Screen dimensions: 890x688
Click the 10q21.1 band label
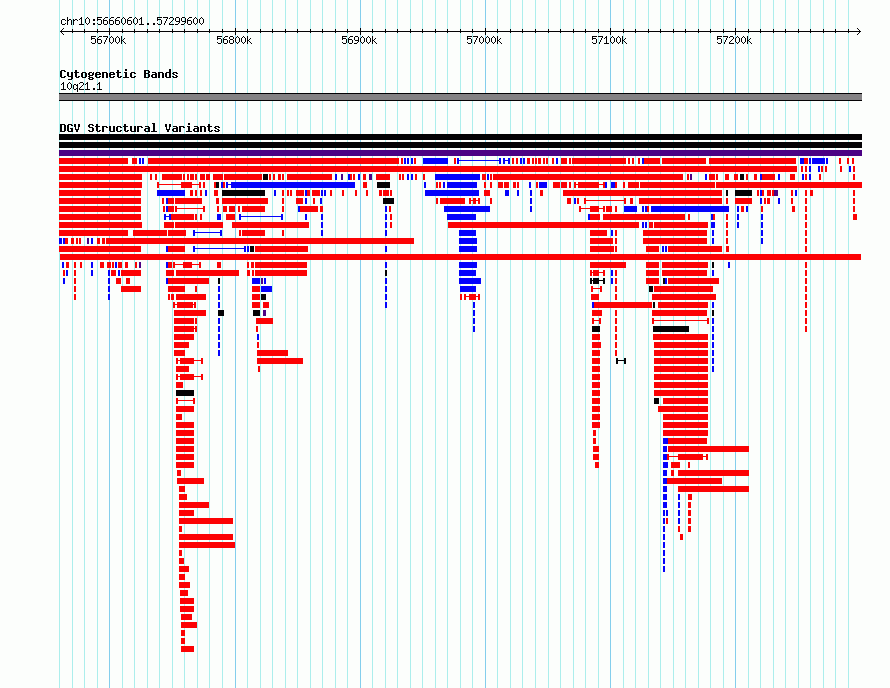pyautogui.click(x=81, y=86)
